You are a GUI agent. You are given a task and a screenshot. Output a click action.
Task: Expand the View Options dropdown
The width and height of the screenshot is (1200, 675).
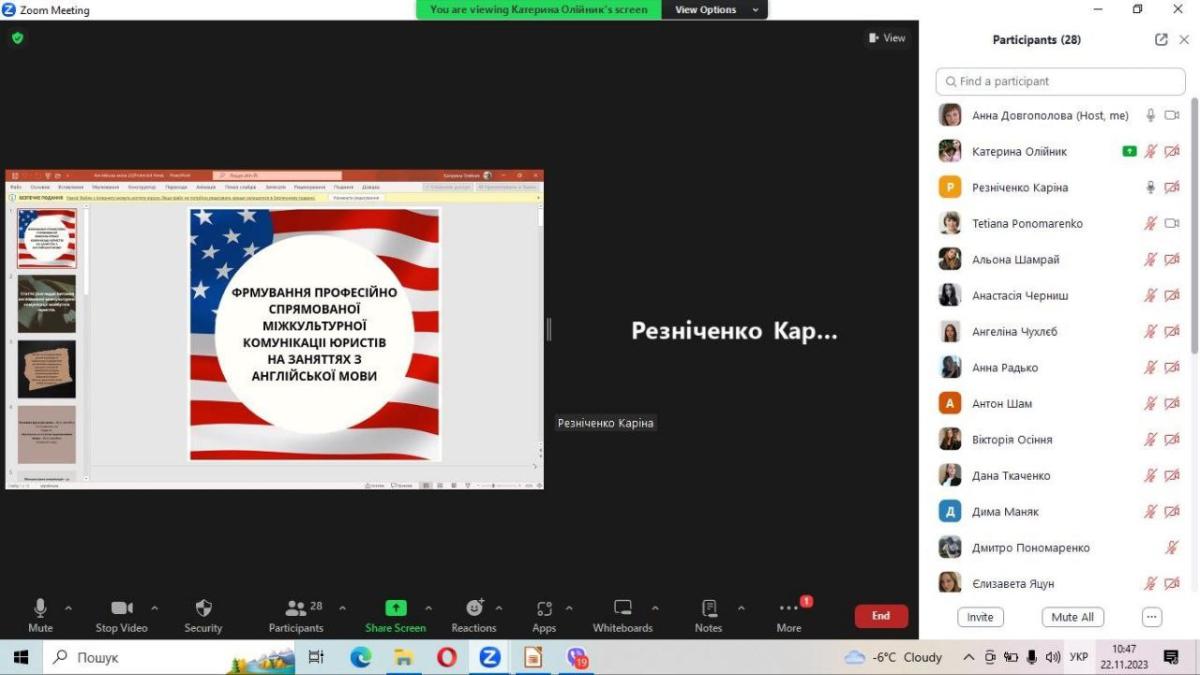pyautogui.click(x=714, y=10)
